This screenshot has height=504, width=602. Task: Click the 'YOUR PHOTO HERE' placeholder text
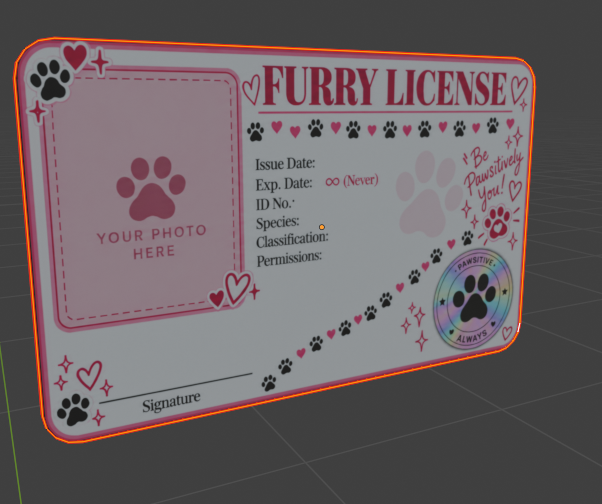pyautogui.click(x=152, y=241)
